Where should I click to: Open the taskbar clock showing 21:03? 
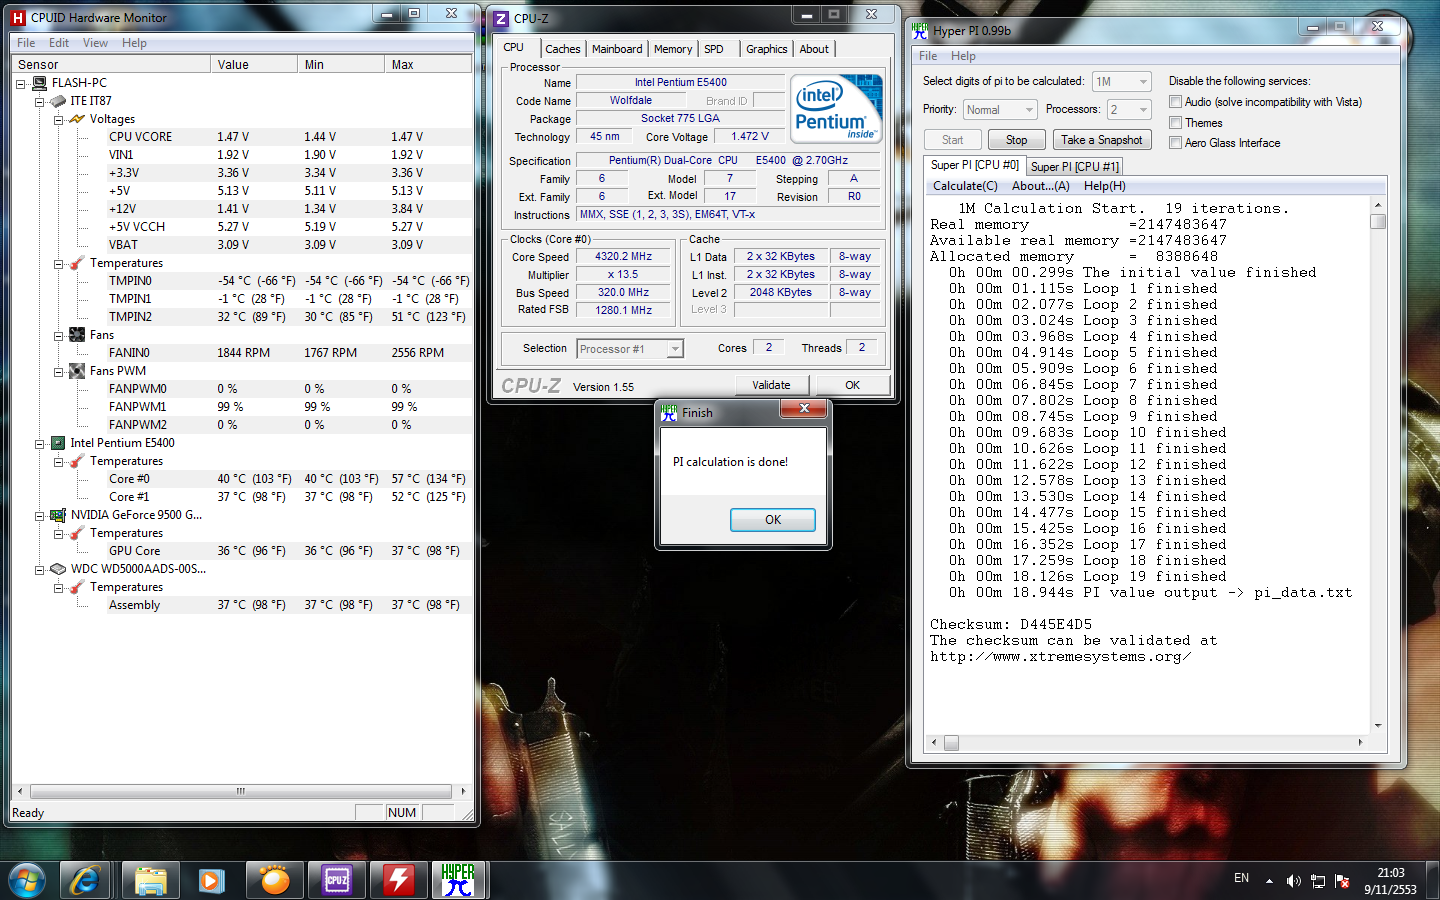coord(1390,881)
